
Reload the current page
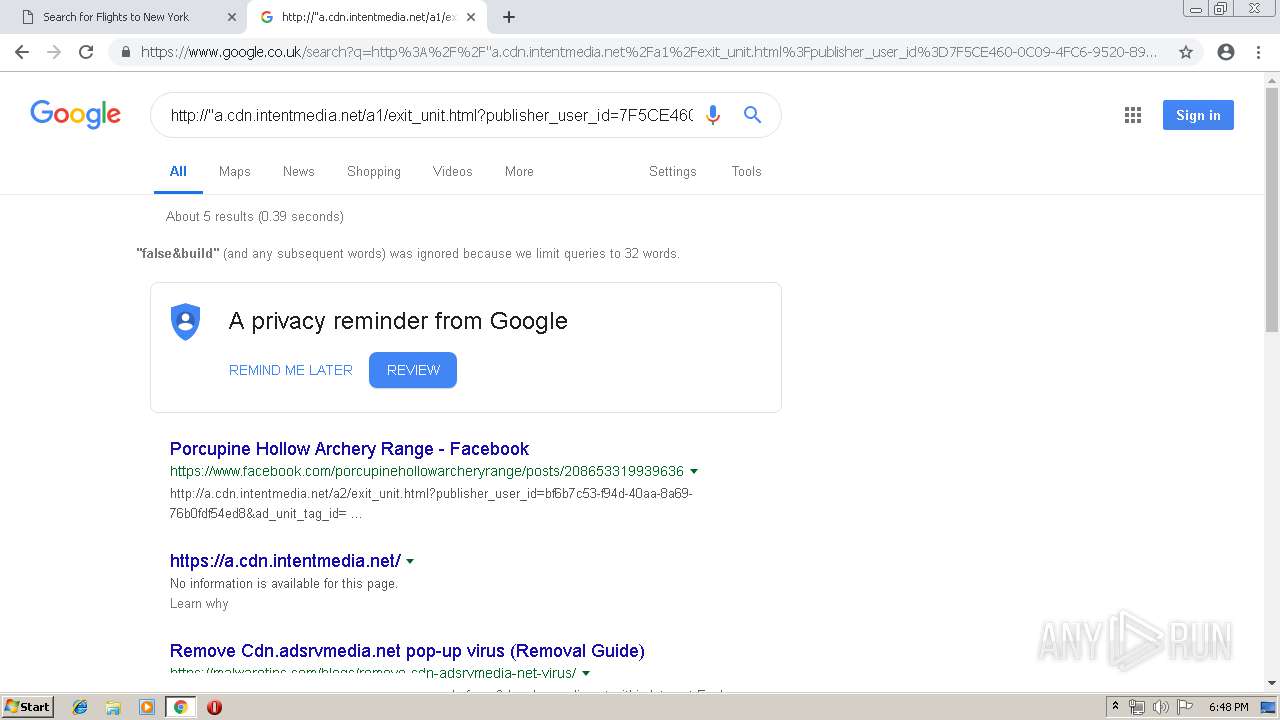tap(86, 52)
